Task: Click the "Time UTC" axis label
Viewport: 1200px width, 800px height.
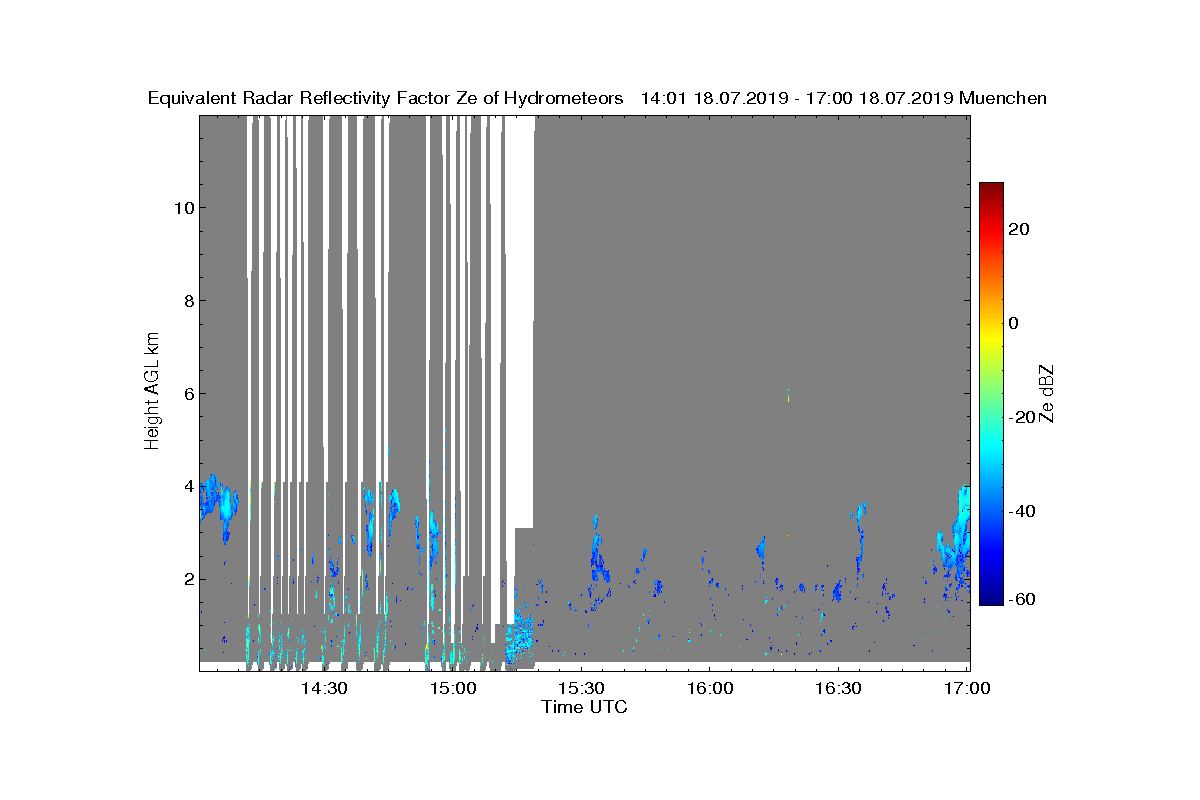Action: coord(584,708)
